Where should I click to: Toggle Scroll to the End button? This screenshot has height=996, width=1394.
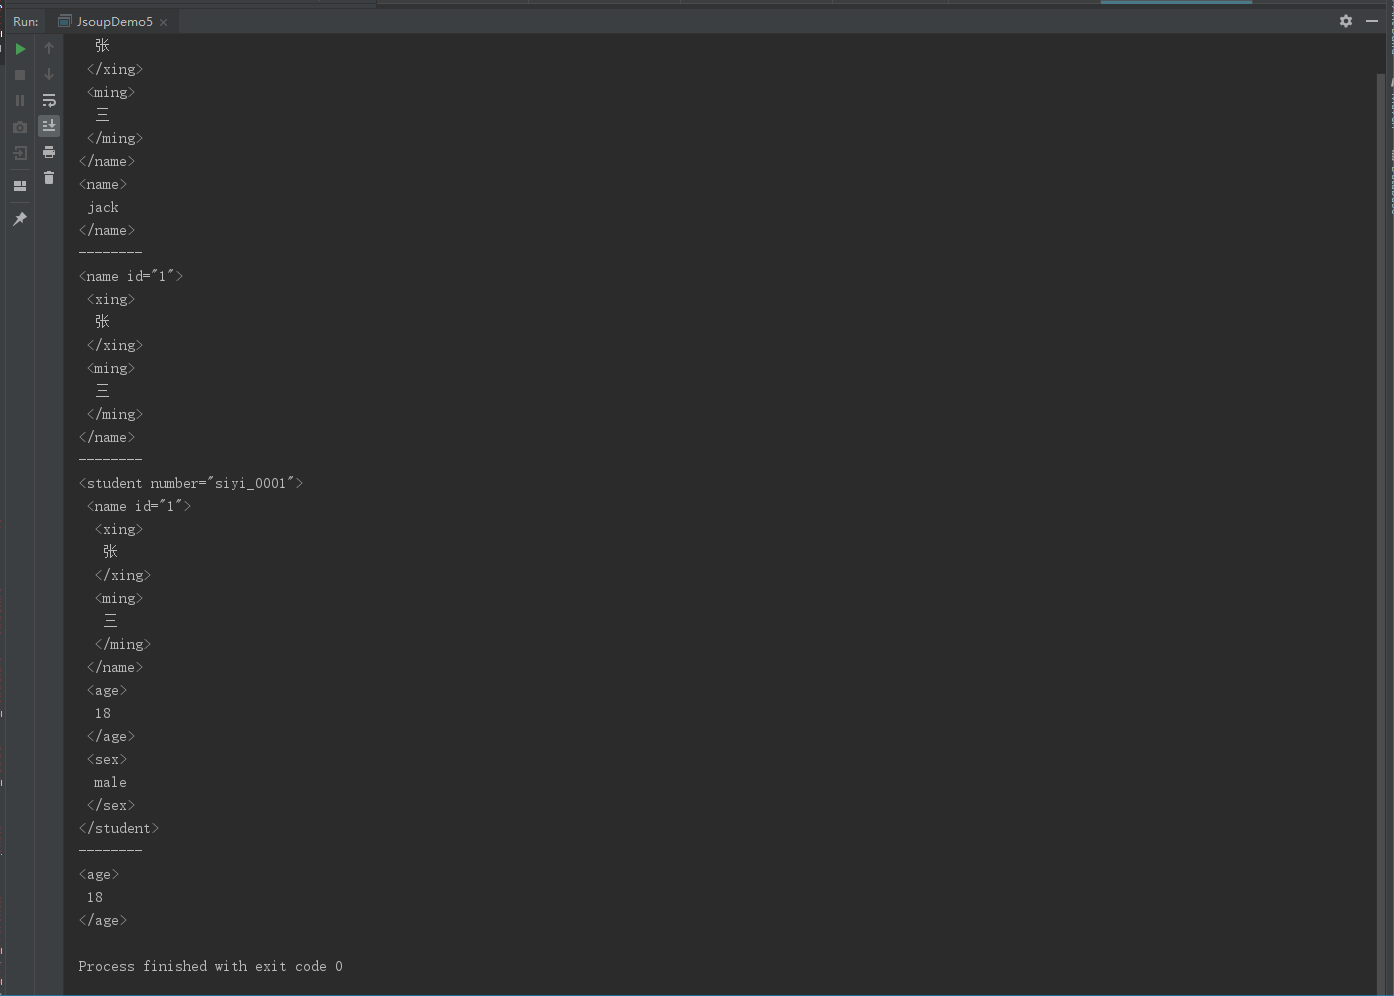pos(49,126)
